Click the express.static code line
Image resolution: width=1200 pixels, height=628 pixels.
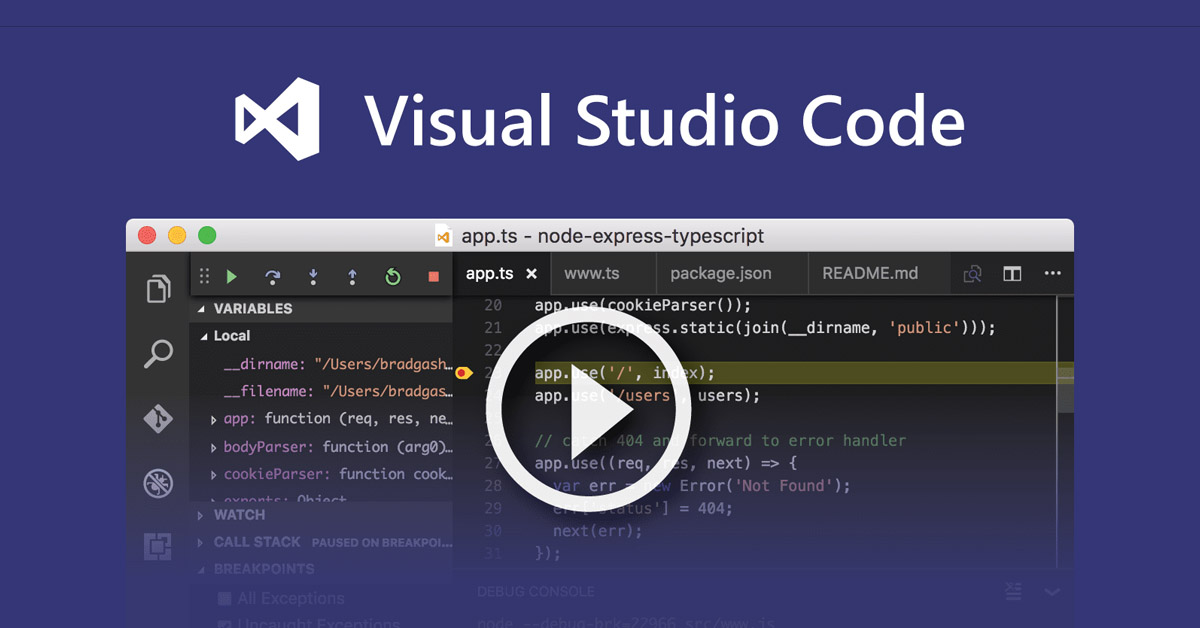pyautogui.click(x=765, y=328)
